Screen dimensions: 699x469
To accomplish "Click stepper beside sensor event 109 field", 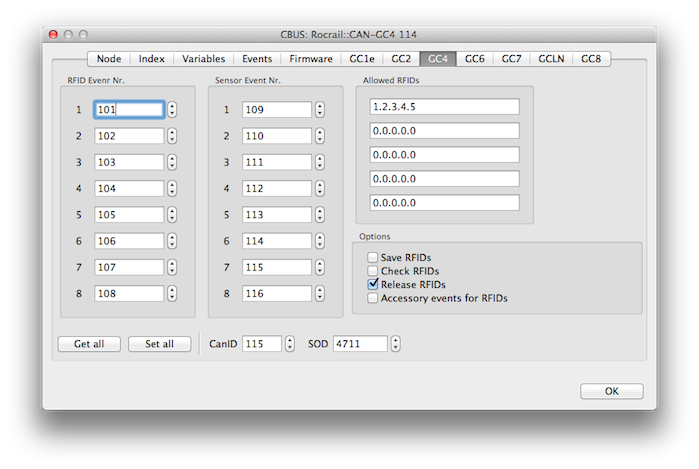I will (319, 109).
